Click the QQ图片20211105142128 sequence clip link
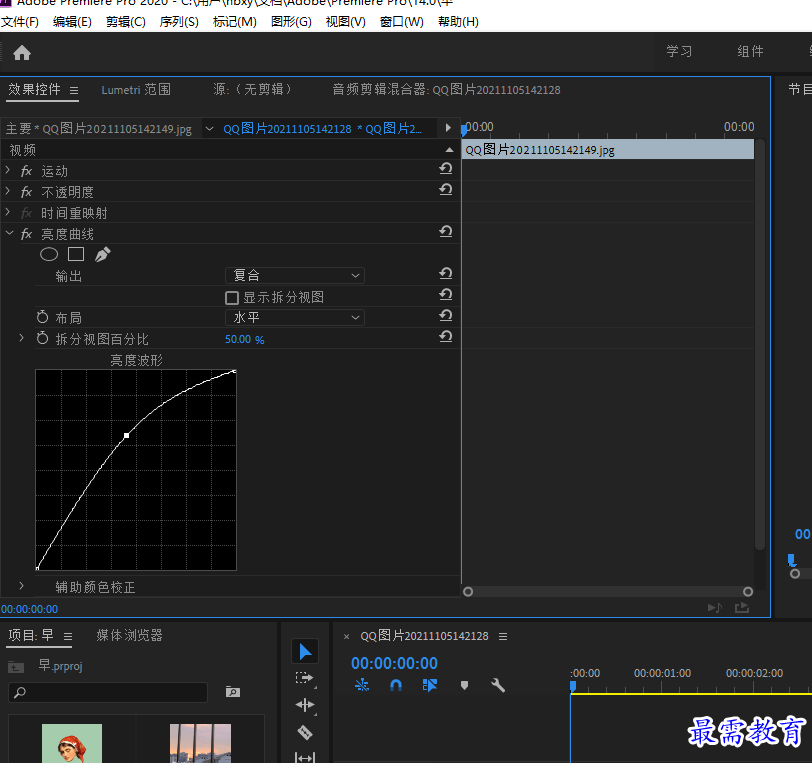 pyautogui.click(x=323, y=129)
